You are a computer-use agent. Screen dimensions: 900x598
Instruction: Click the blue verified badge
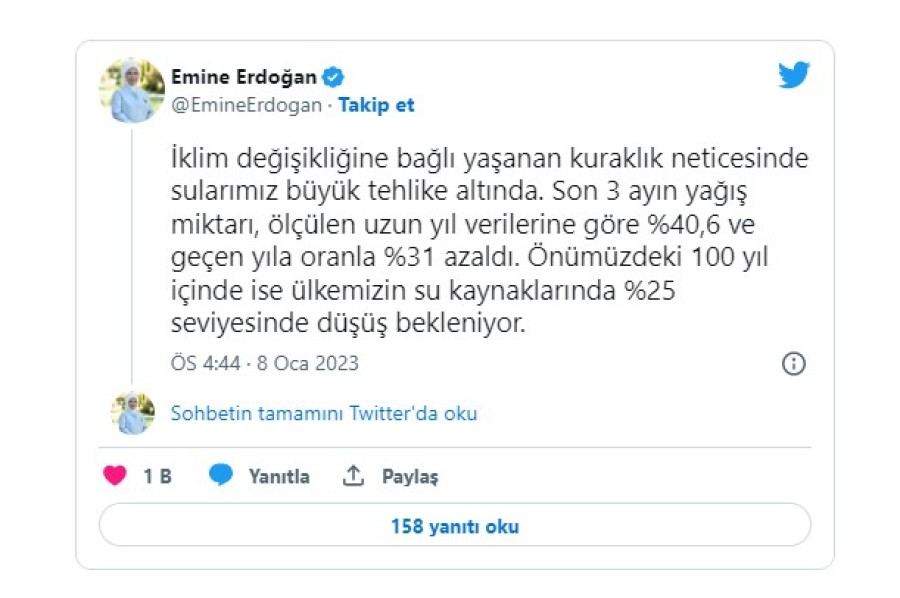pos(334,77)
